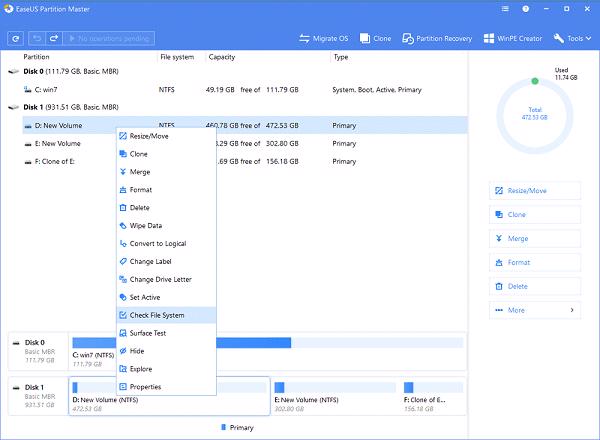Select Change Drive Letter menu entry
This screenshot has width=600, height=440.
point(160,279)
